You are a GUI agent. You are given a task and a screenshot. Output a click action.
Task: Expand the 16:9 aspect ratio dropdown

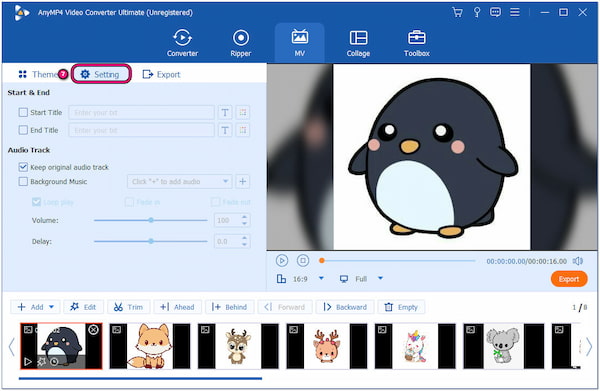point(321,278)
